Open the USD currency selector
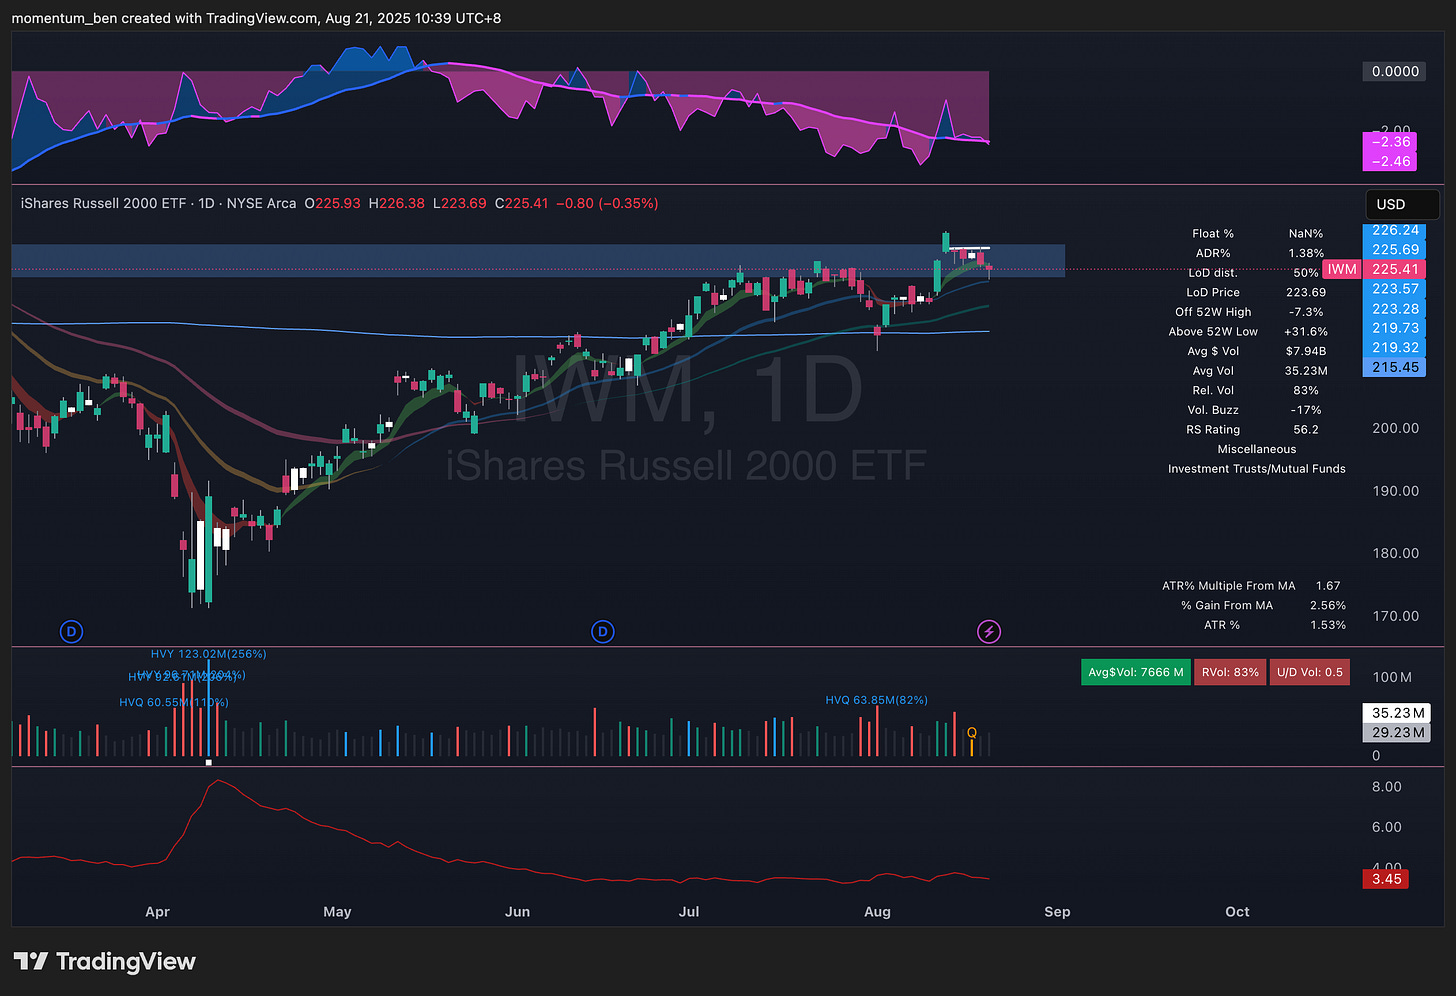 click(1402, 204)
